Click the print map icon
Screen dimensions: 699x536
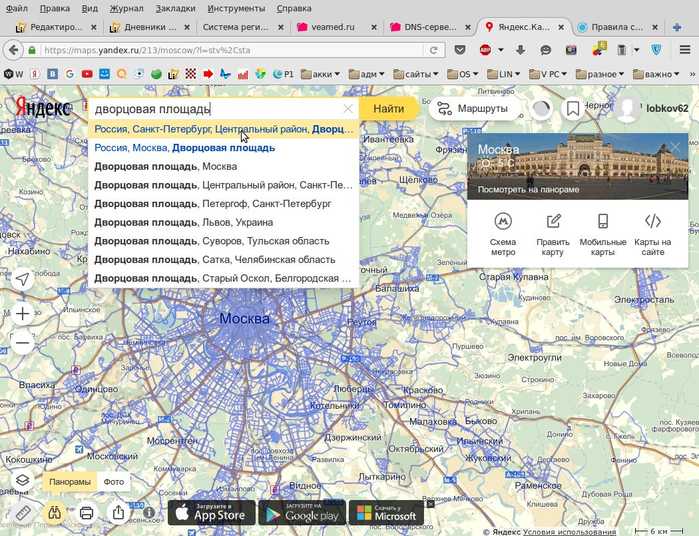pos(86,513)
